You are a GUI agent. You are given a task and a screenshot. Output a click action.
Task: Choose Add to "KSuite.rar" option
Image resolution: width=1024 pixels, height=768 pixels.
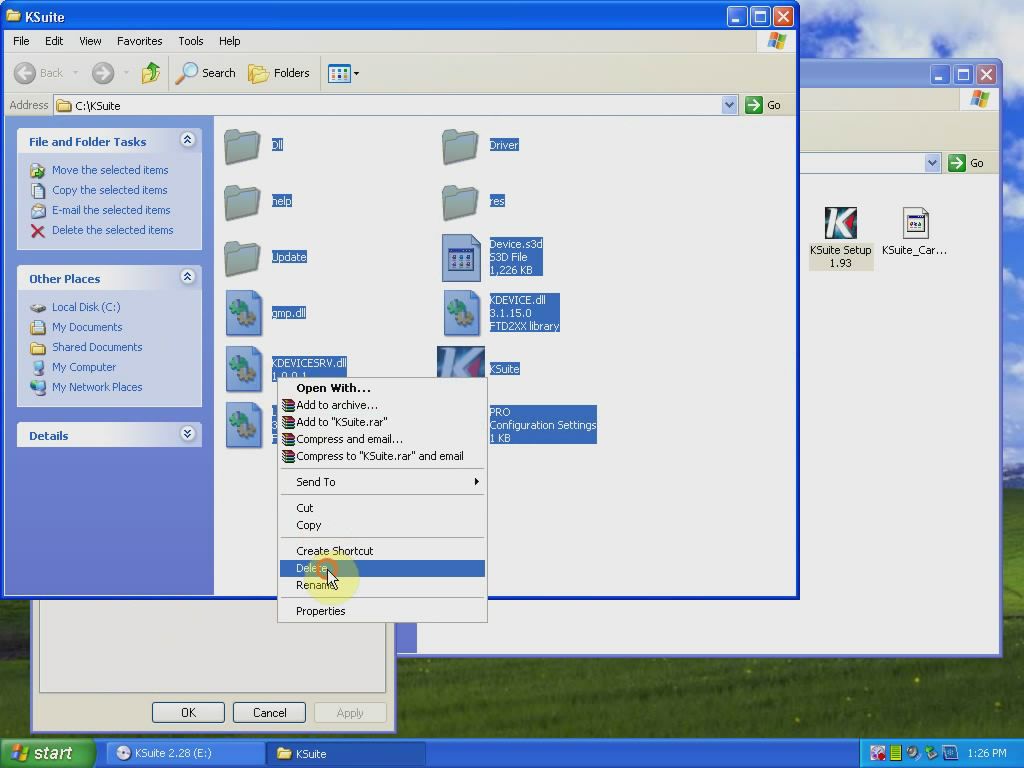pyautogui.click(x=382, y=422)
